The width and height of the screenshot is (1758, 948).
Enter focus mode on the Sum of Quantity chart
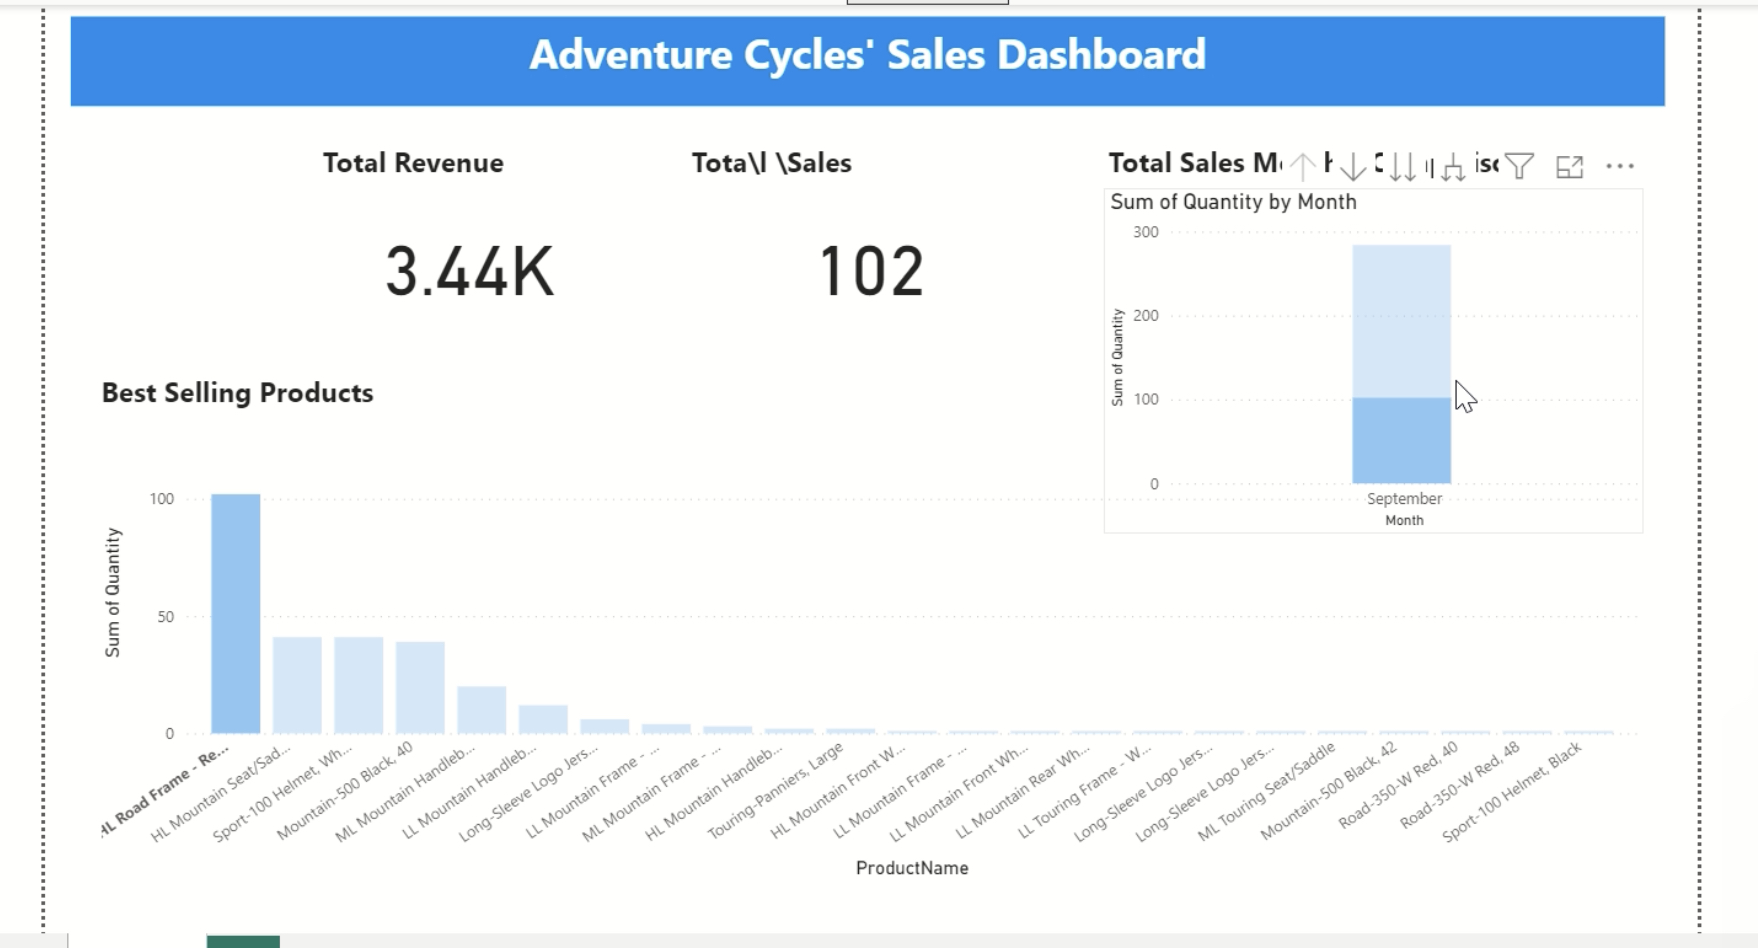1568,165
